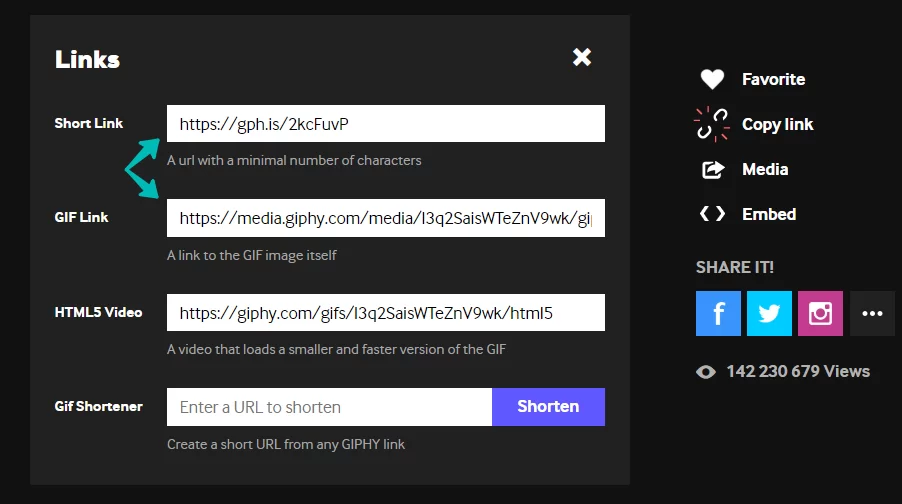This screenshot has width=902, height=504.
Task: Click the Media share arrow icon
Action: pos(713,169)
